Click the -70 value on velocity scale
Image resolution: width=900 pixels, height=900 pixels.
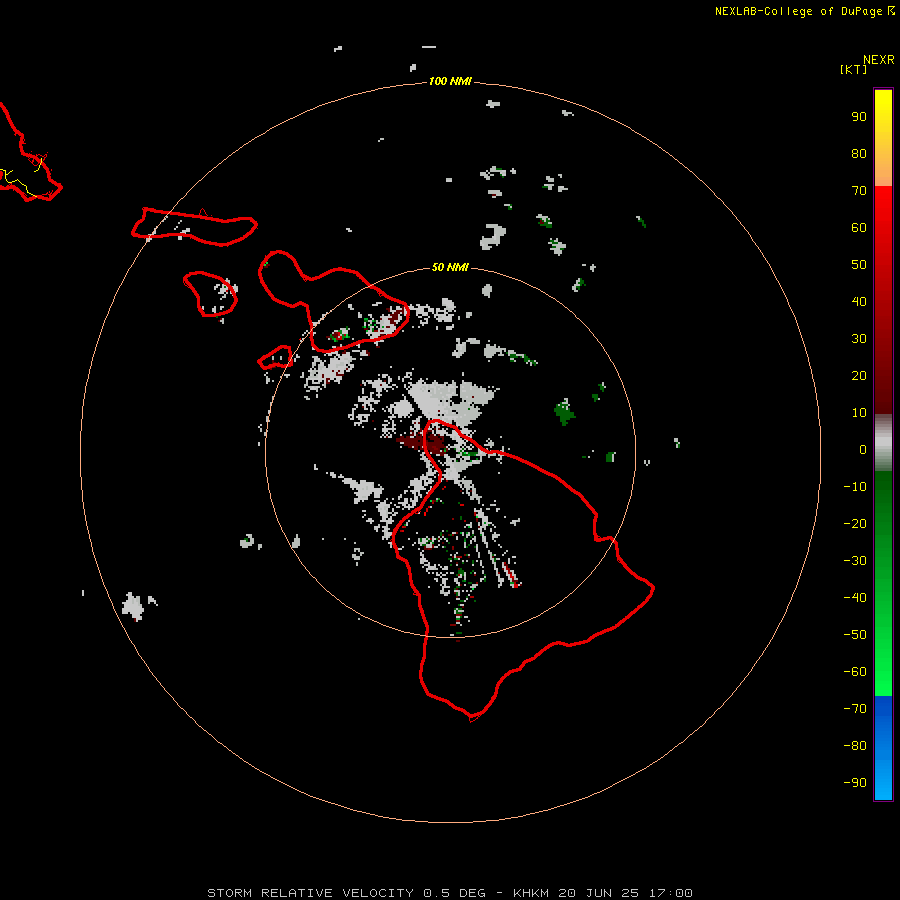click(855, 709)
